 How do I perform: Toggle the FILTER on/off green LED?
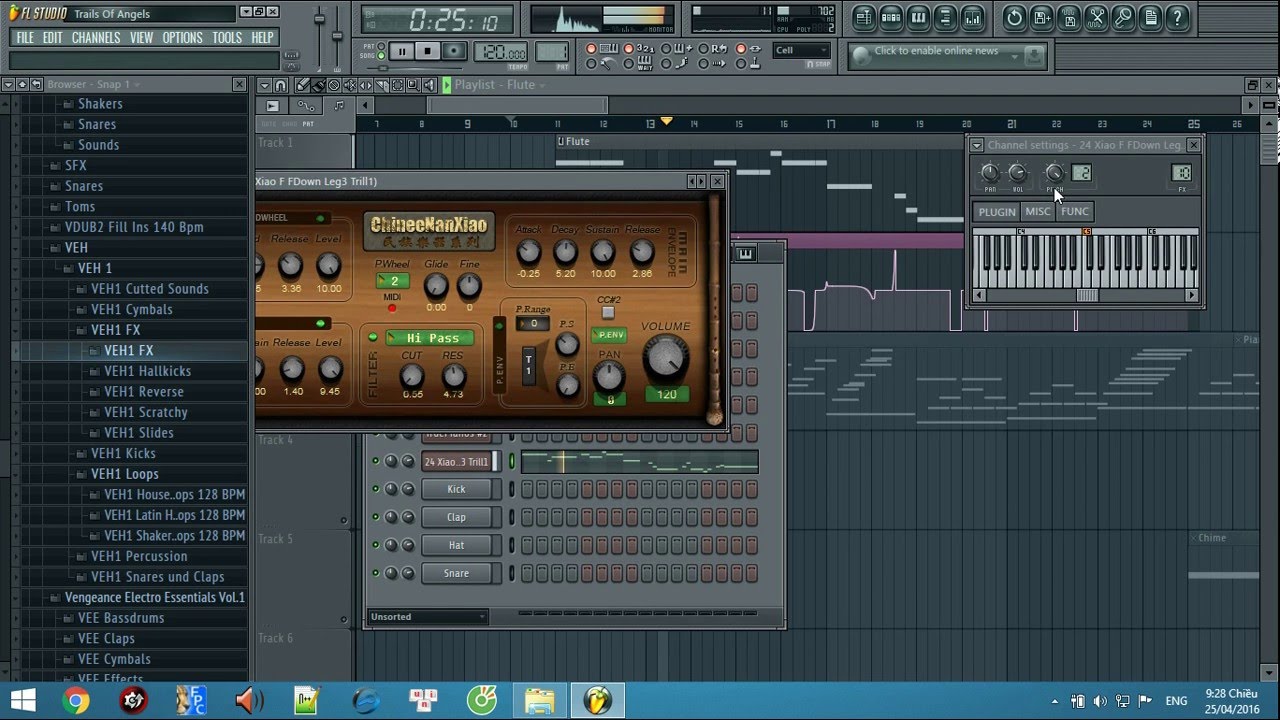pyautogui.click(x=373, y=337)
